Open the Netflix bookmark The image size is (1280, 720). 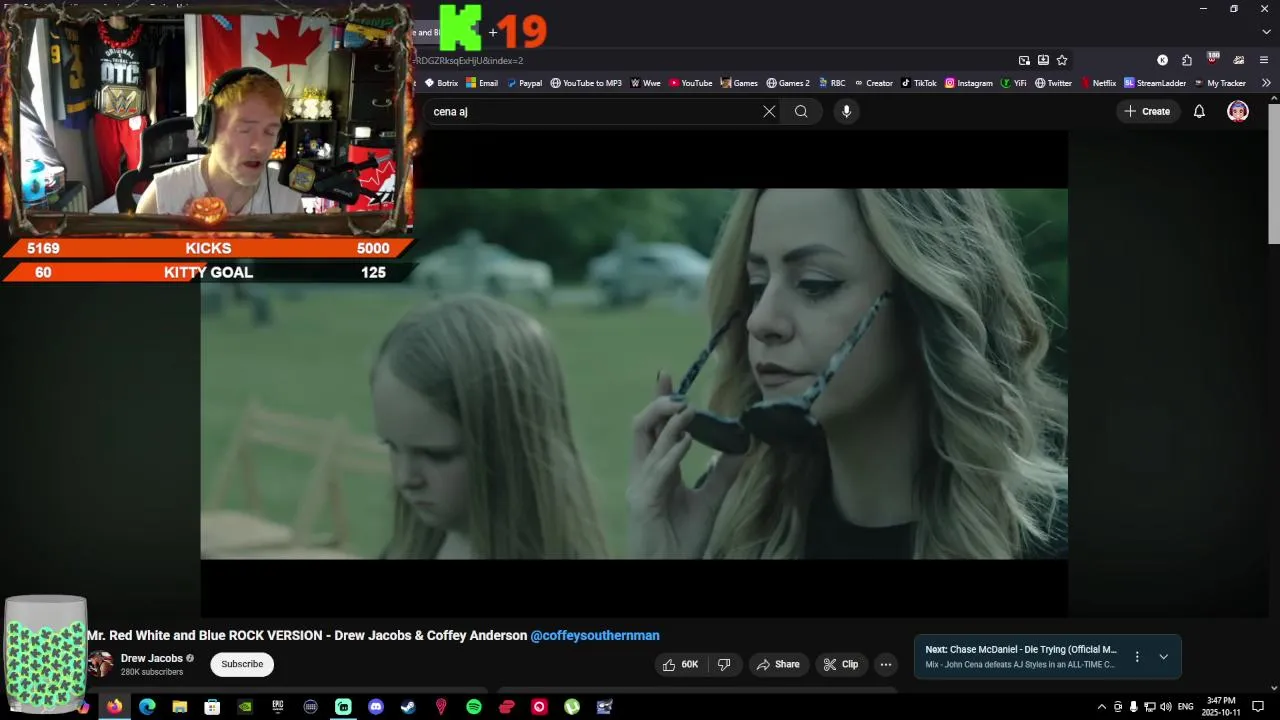click(1098, 83)
